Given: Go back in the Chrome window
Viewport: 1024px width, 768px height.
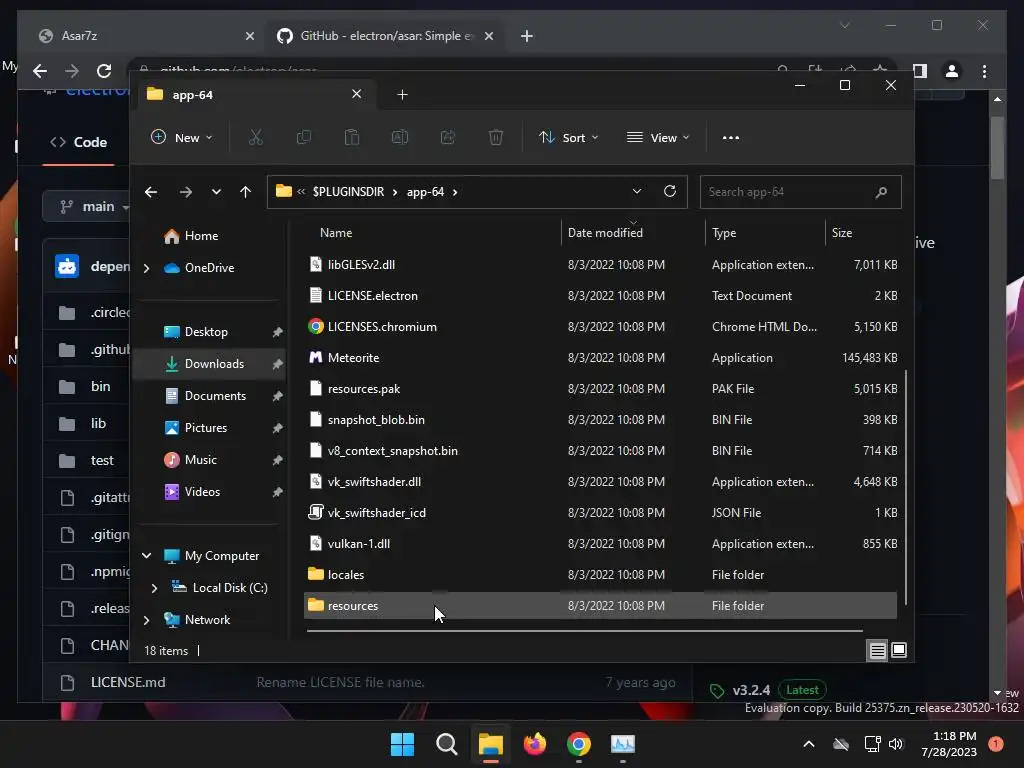Looking at the screenshot, I should click(x=40, y=71).
